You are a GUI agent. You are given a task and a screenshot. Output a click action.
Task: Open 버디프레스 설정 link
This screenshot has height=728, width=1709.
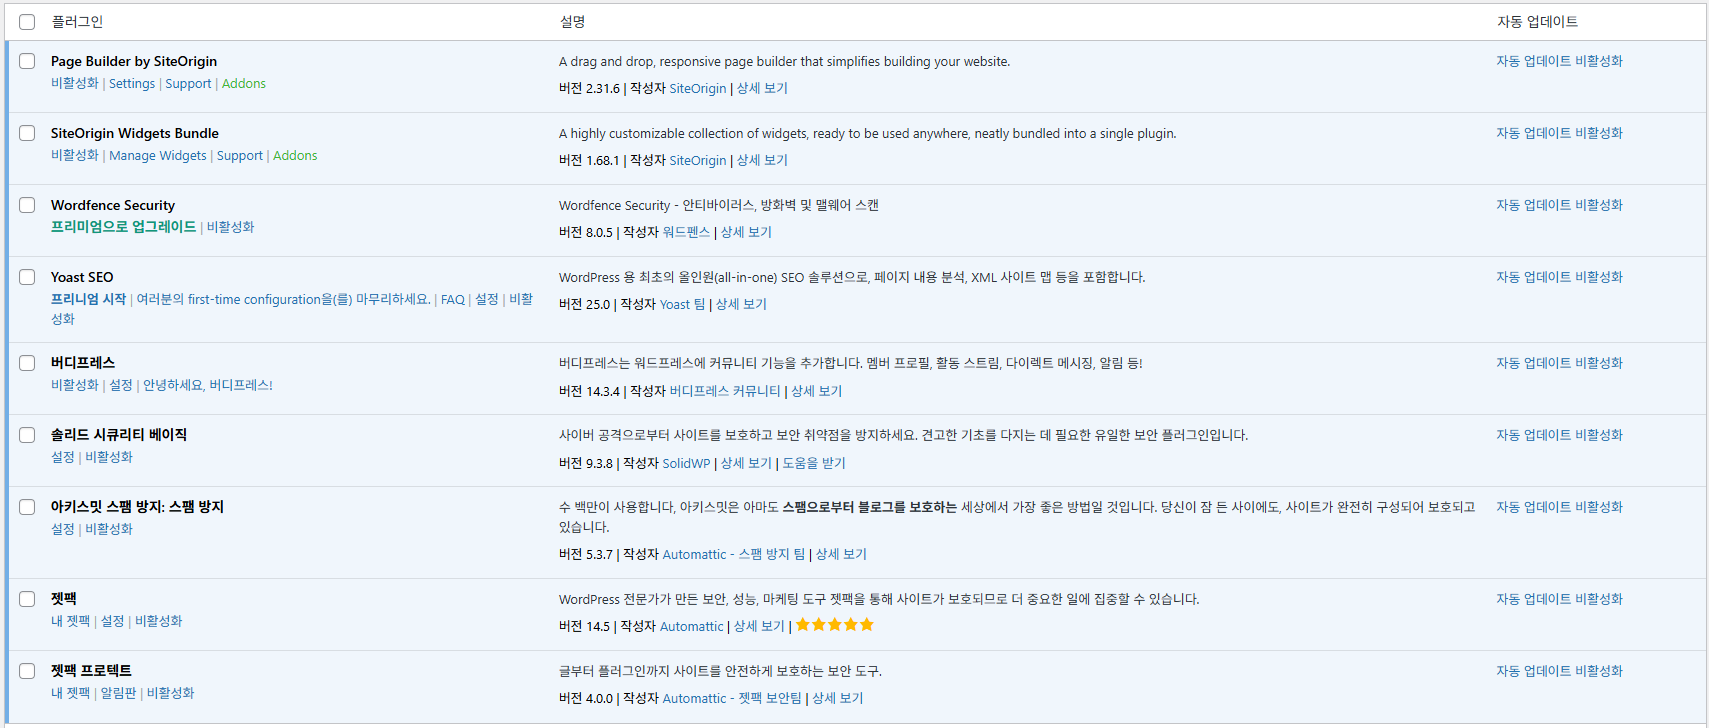(121, 385)
